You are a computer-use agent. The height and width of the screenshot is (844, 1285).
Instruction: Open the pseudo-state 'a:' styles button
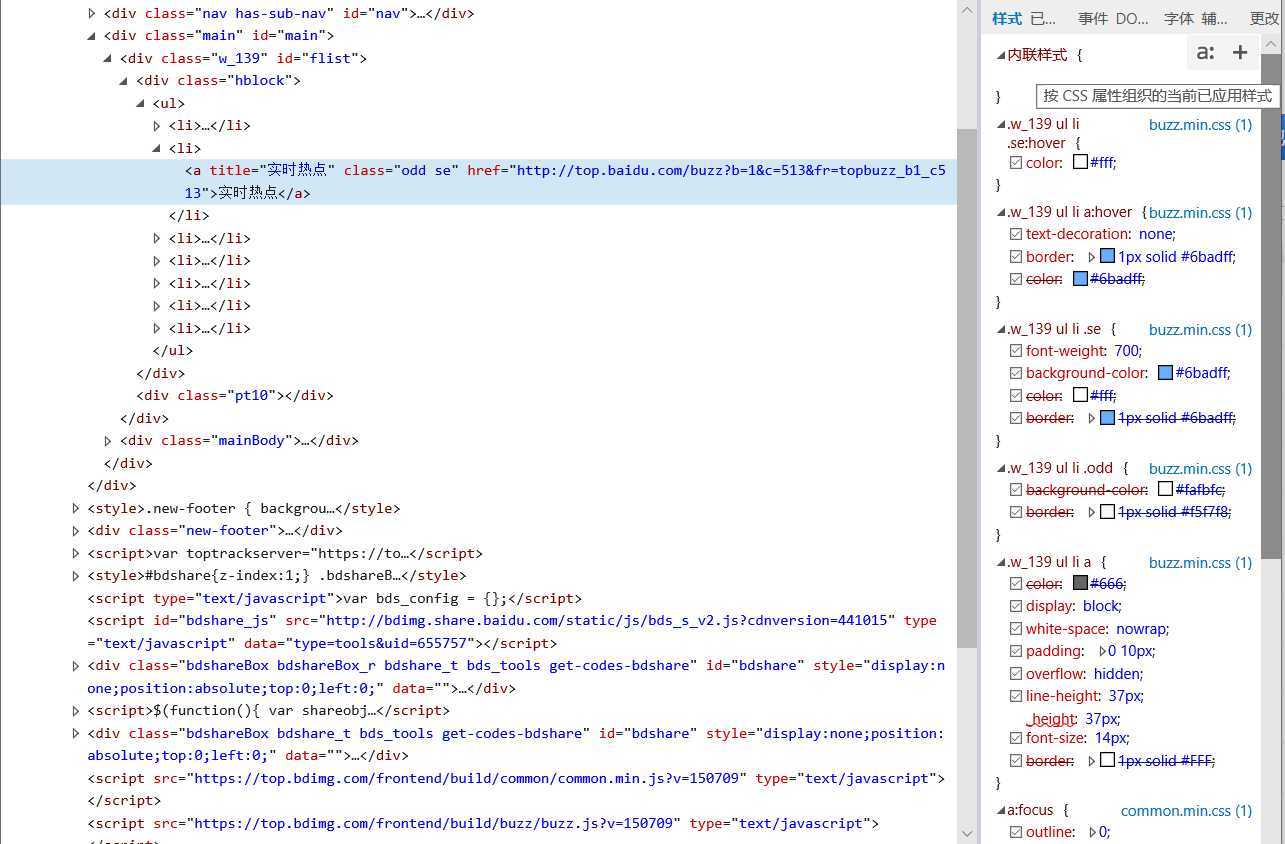click(x=1206, y=53)
